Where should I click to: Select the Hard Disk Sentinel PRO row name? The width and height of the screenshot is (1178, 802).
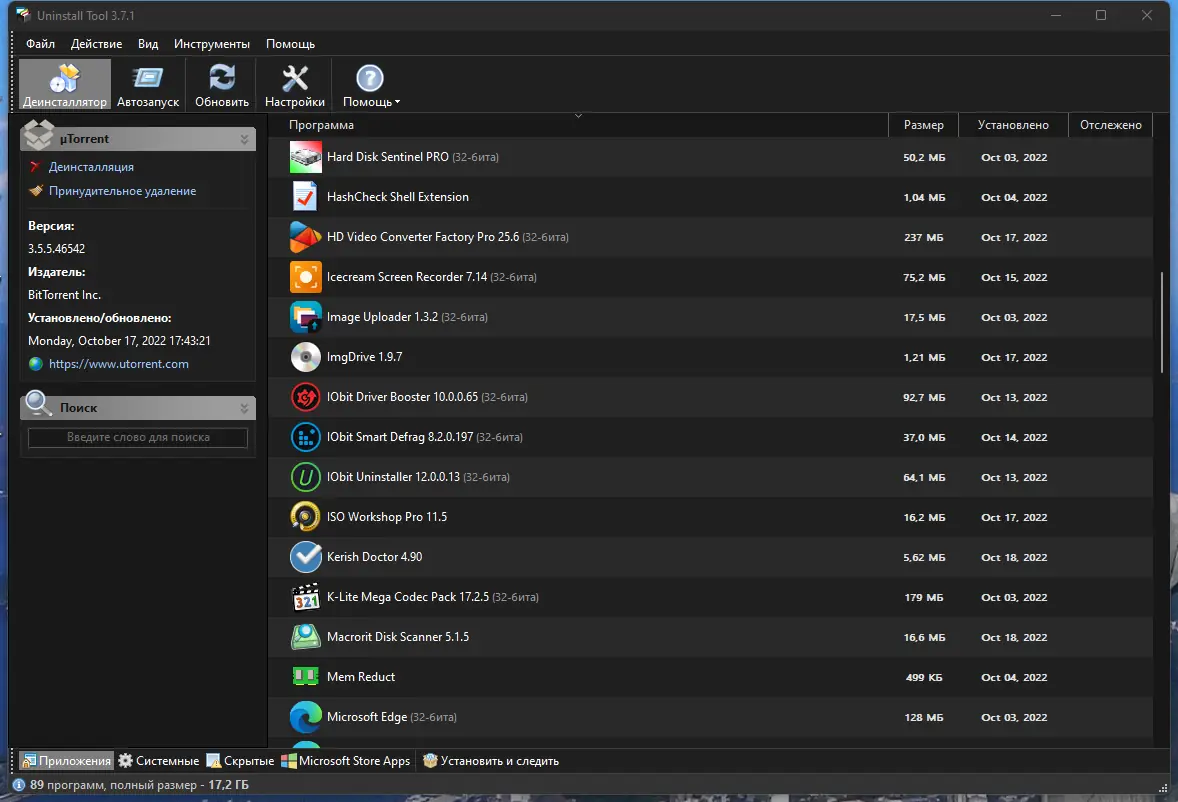pyautogui.click(x=412, y=157)
